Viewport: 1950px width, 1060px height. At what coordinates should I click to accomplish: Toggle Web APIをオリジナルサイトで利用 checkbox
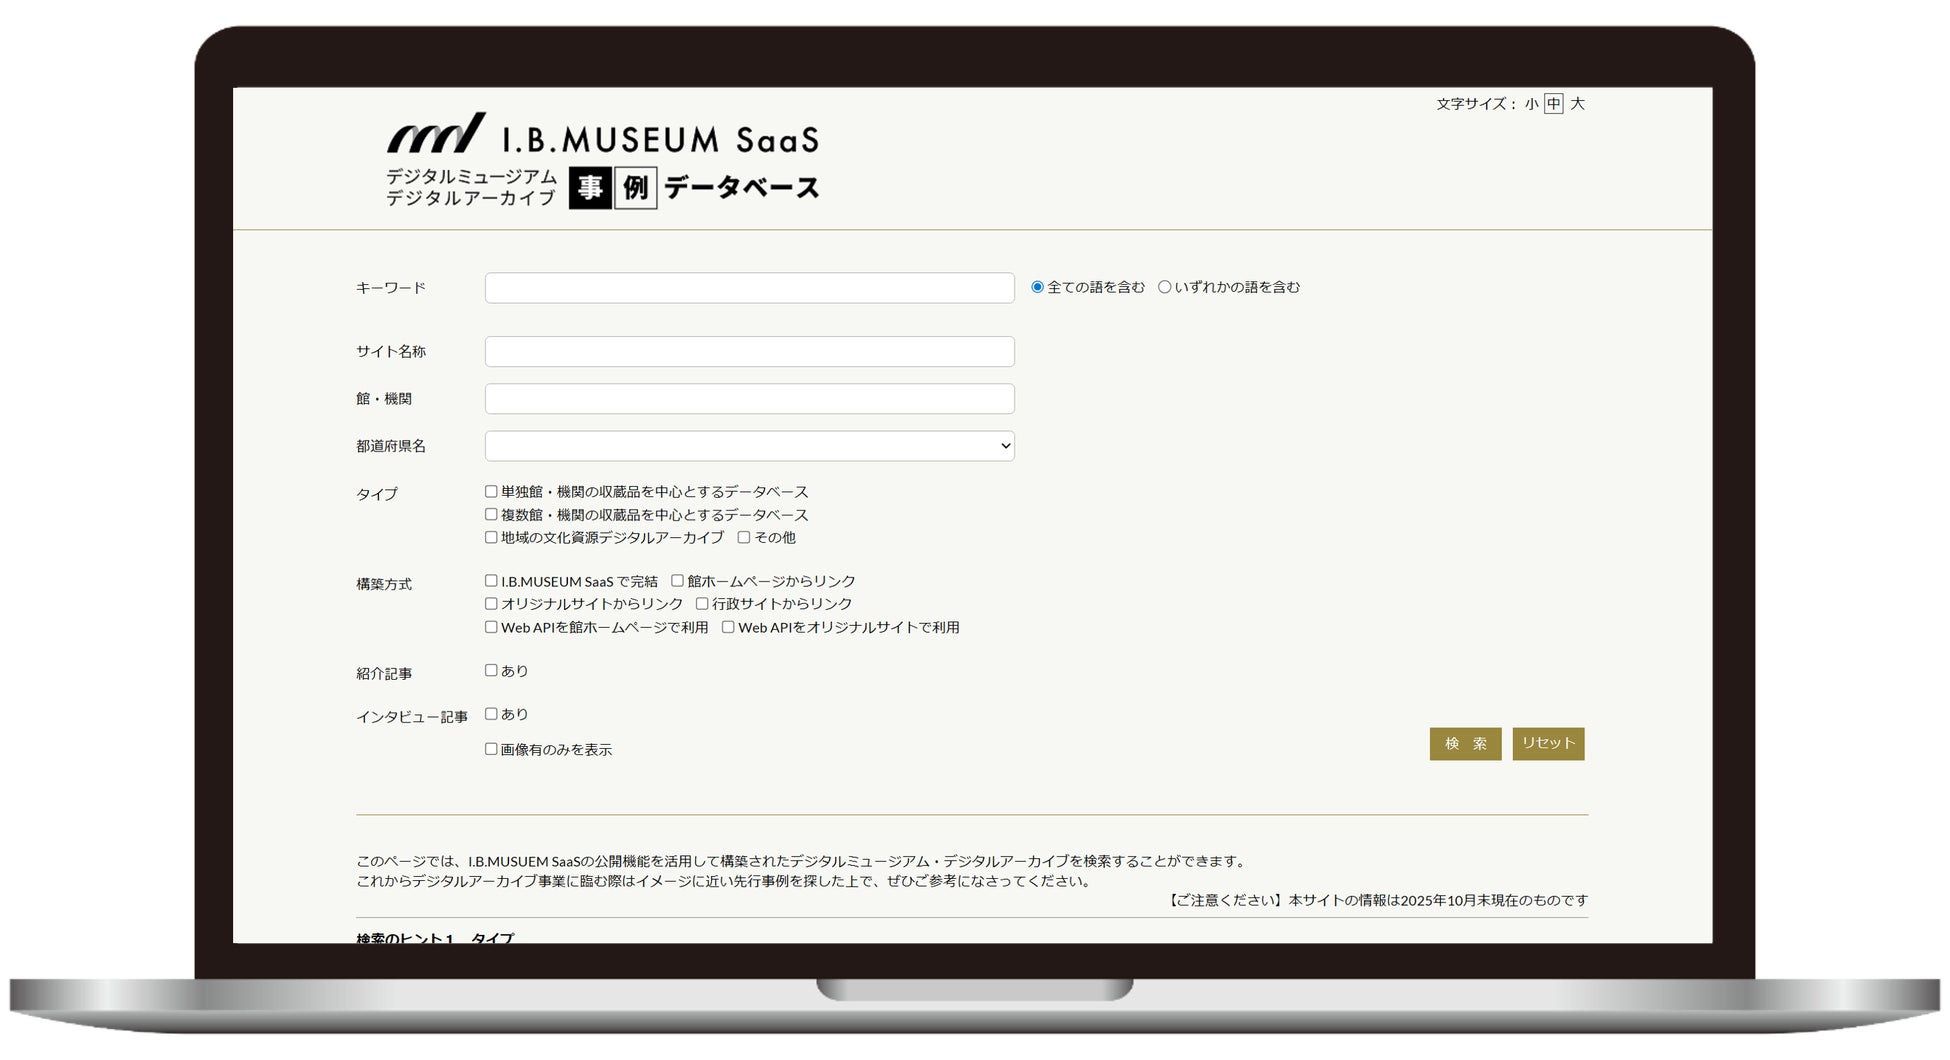728,628
